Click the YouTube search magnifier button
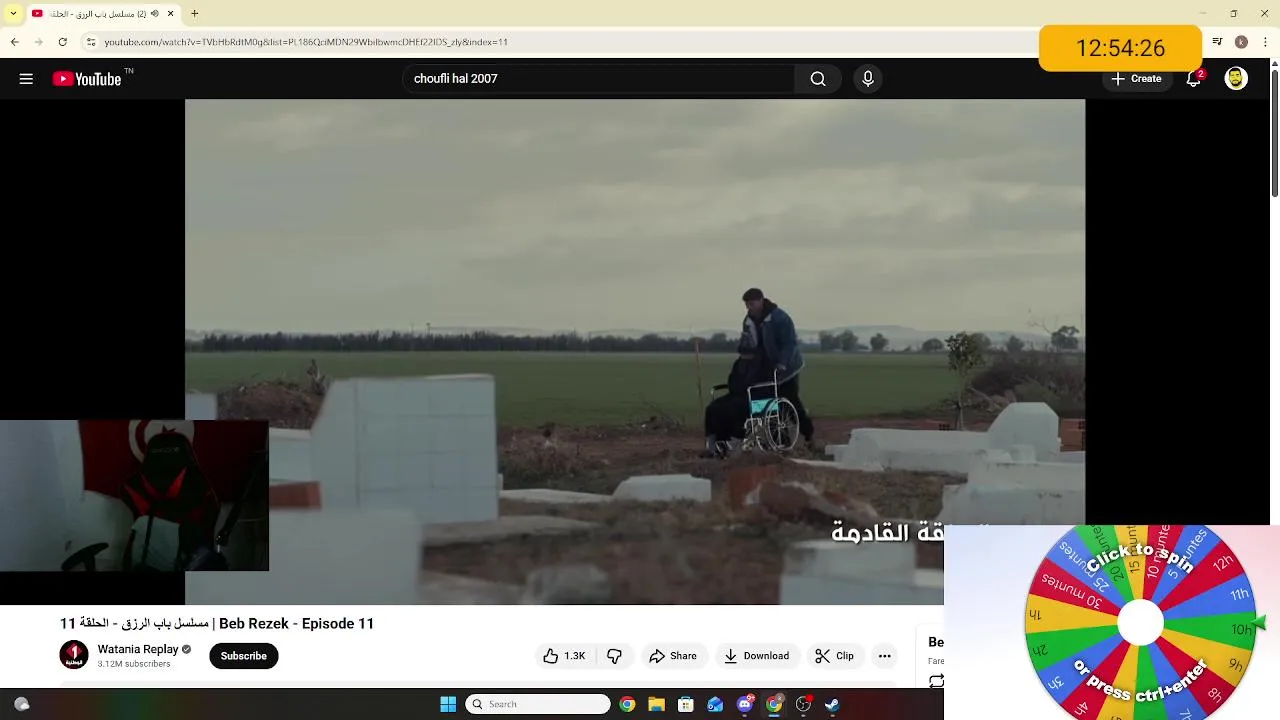The width and height of the screenshot is (1280, 720). coord(818,79)
